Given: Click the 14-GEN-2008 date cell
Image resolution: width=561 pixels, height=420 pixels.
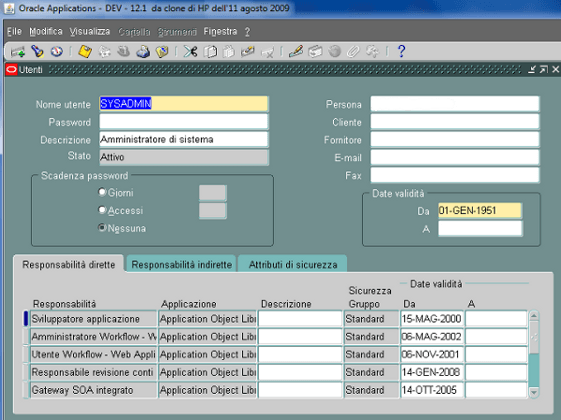Looking at the screenshot, I should [432, 372].
